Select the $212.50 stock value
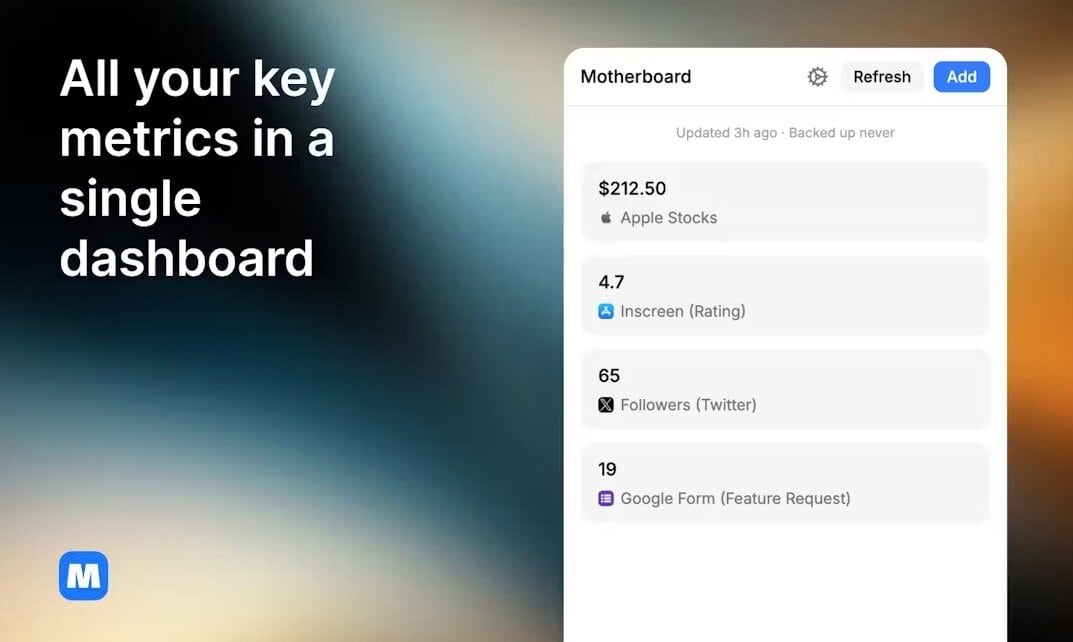Viewport: 1073px width, 642px height. 632,188
